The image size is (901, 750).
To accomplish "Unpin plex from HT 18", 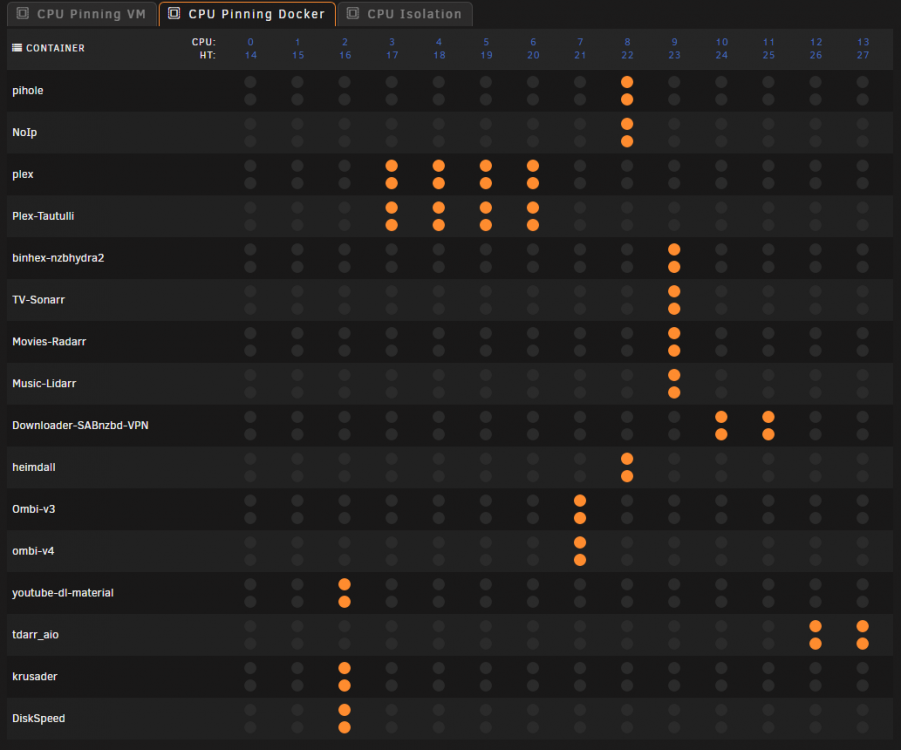I will [x=438, y=183].
